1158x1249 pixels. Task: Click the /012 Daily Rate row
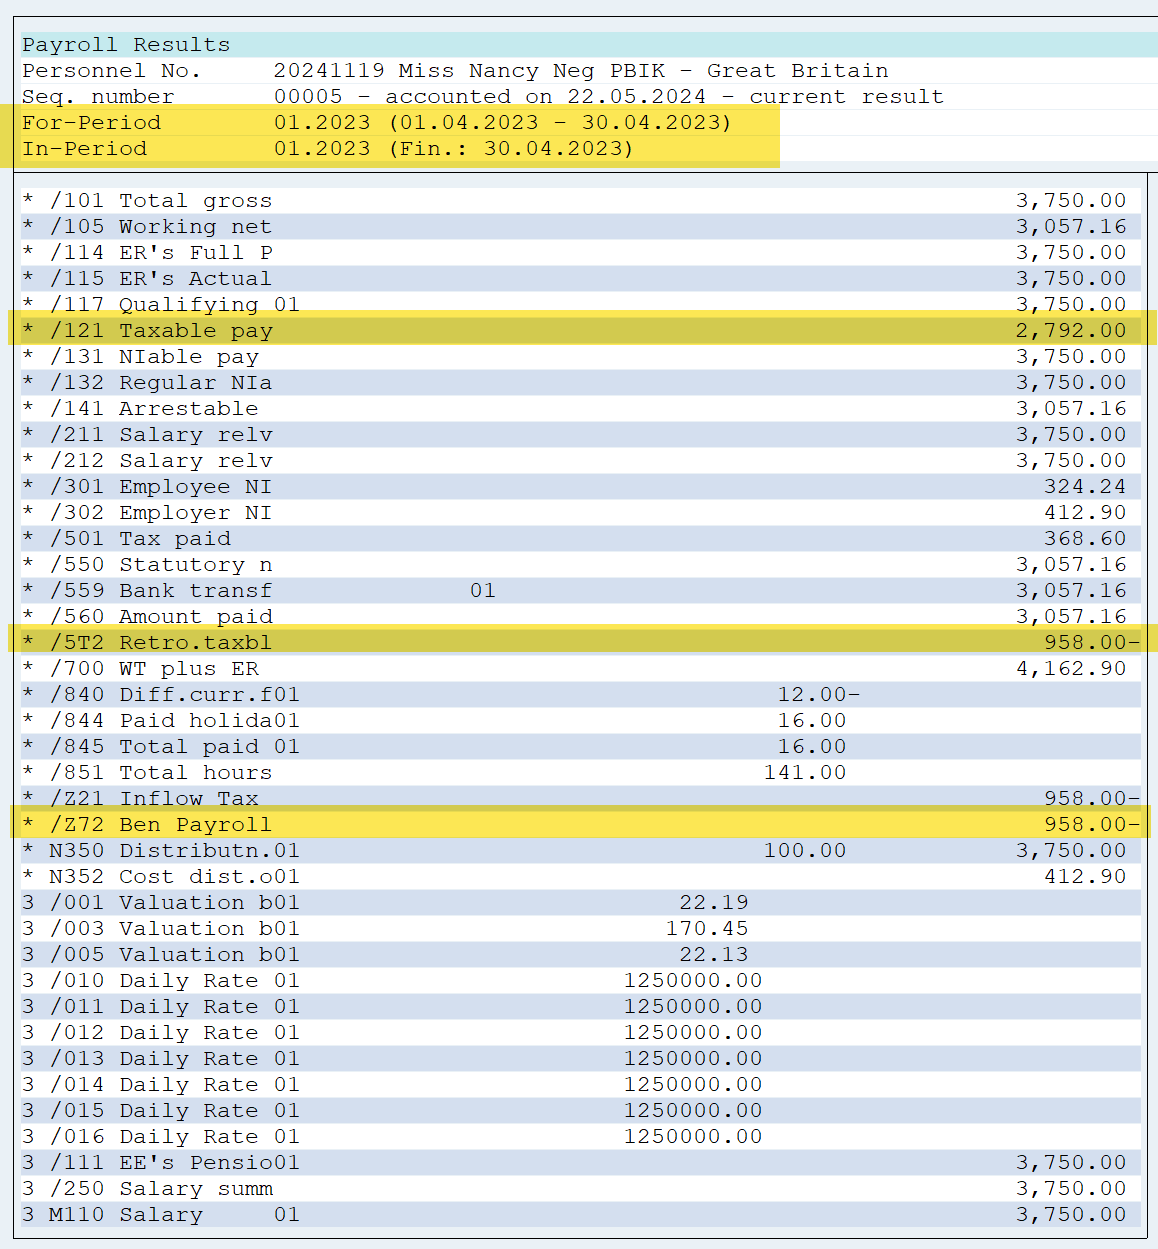580,1033
